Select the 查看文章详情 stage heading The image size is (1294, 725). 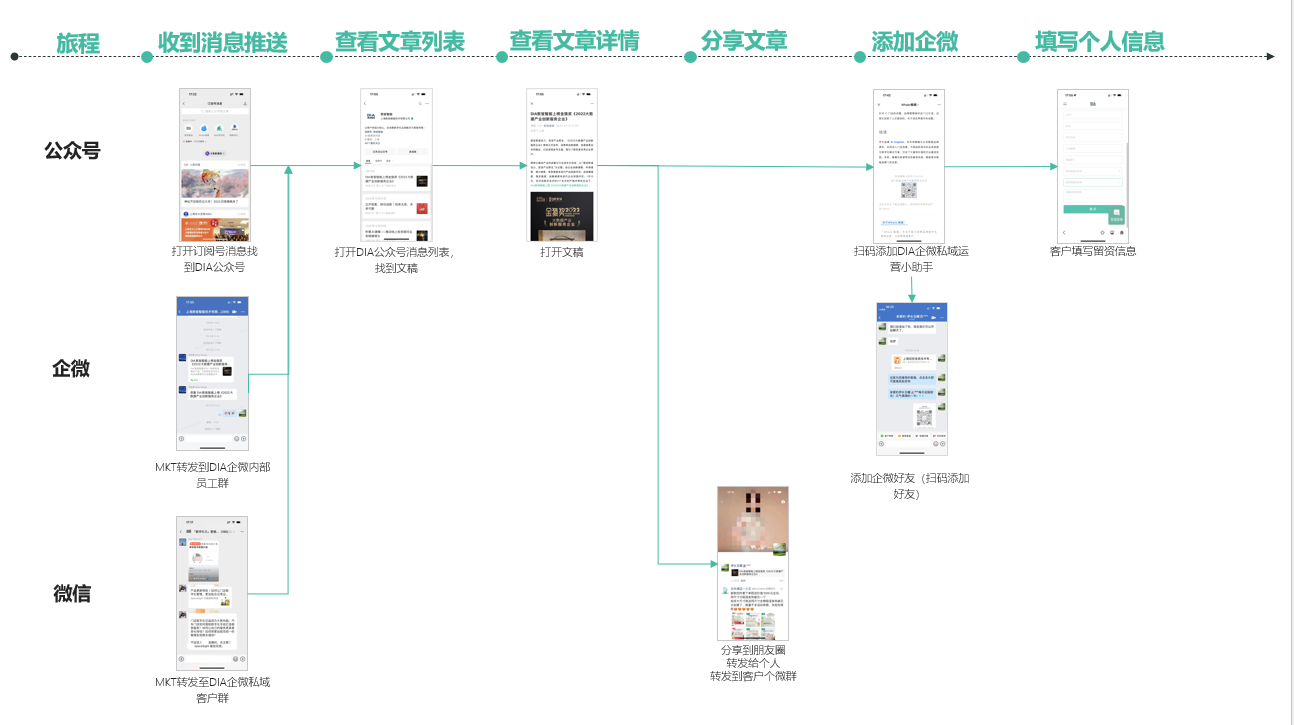pos(574,41)
